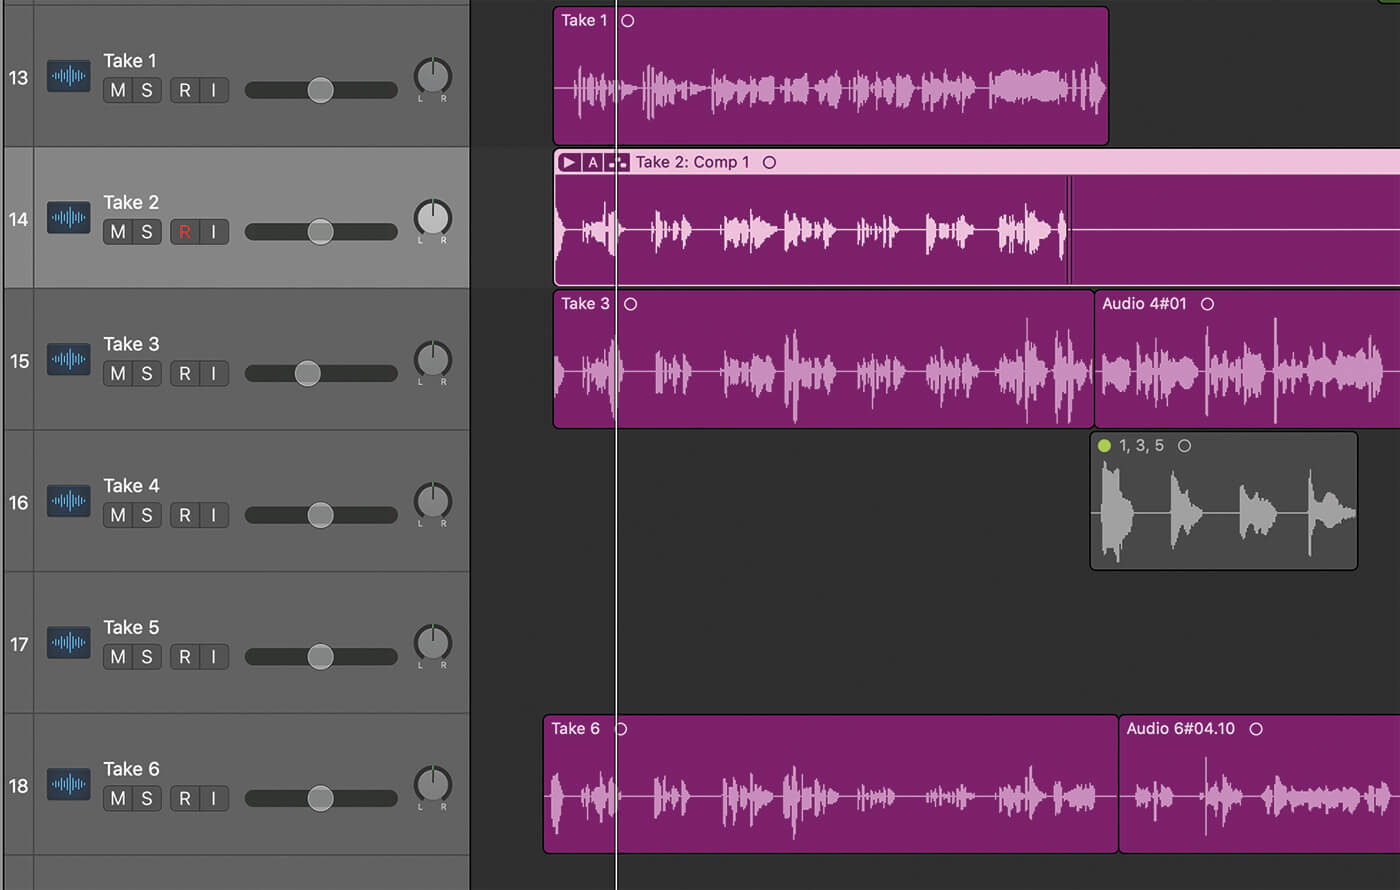The image size is (1400, 890).
Task: Click the Take 1 audio track icon
Action: 68,76
